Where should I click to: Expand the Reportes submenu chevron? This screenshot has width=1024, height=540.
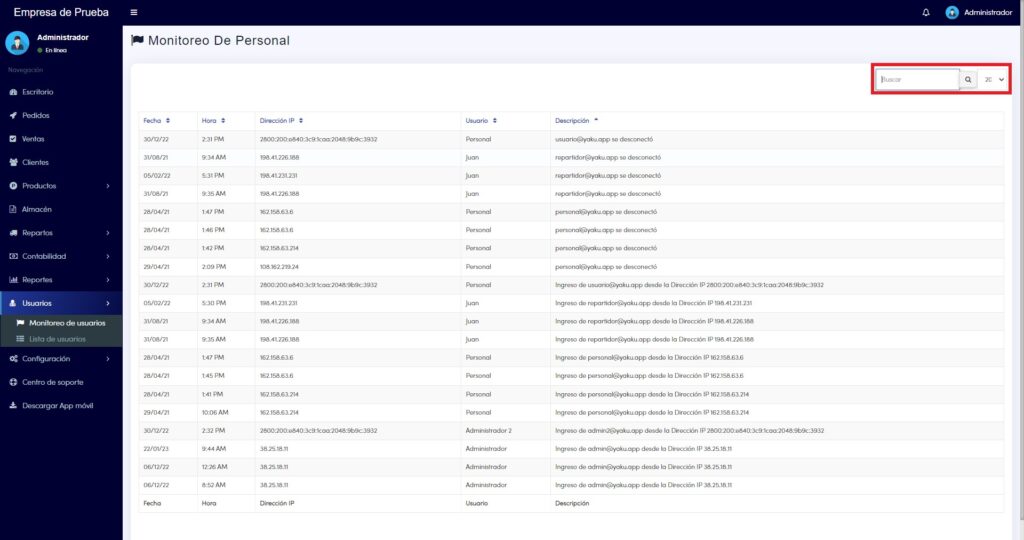click(108, 280)
